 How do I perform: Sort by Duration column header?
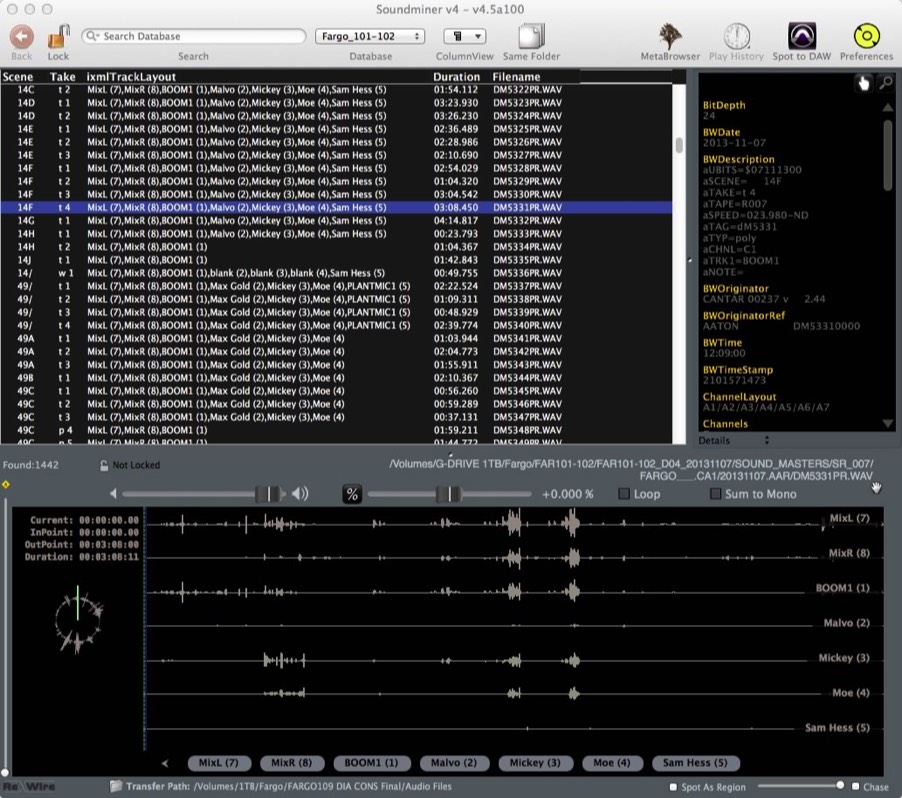click(456, 77)
